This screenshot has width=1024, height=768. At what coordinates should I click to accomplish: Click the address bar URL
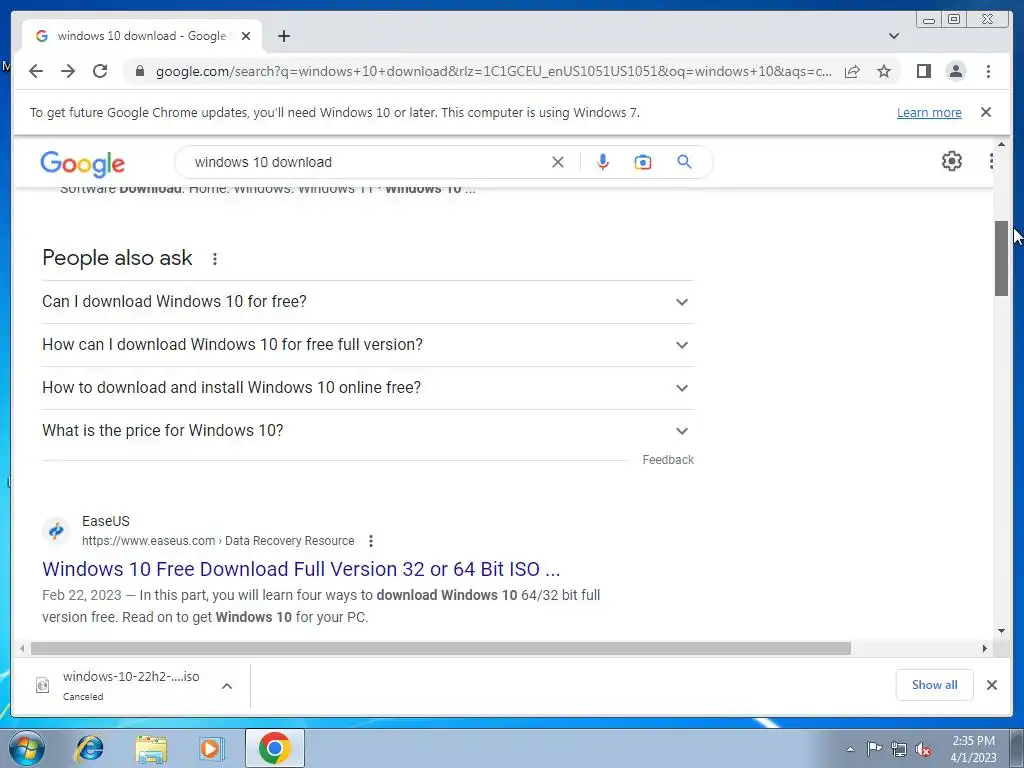(x=493, y=71)
